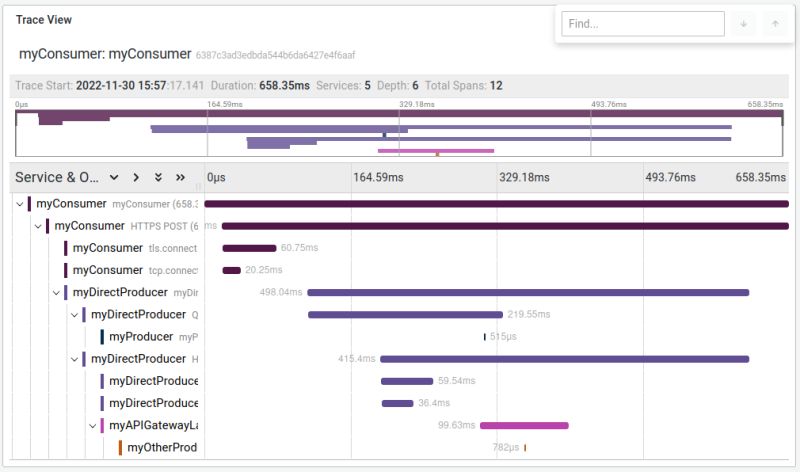This screenshot has width=800, height=472.
Task: Click the Trace Start timestamp 2022-11-30
Action: [140, 86]
